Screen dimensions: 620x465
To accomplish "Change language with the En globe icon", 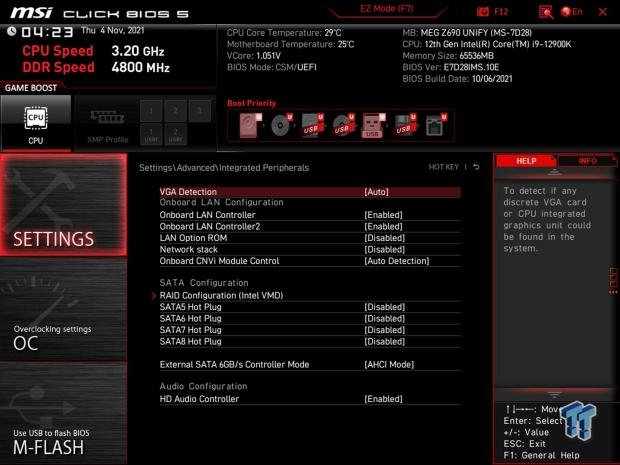I will point(572,12).
